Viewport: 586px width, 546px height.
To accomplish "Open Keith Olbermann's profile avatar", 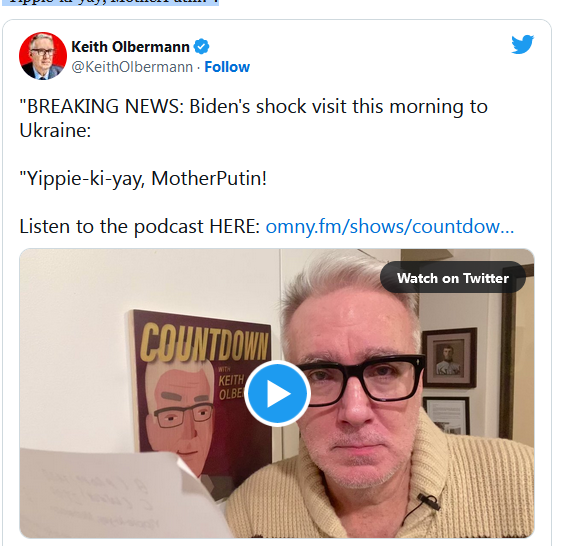I will 43,56.
